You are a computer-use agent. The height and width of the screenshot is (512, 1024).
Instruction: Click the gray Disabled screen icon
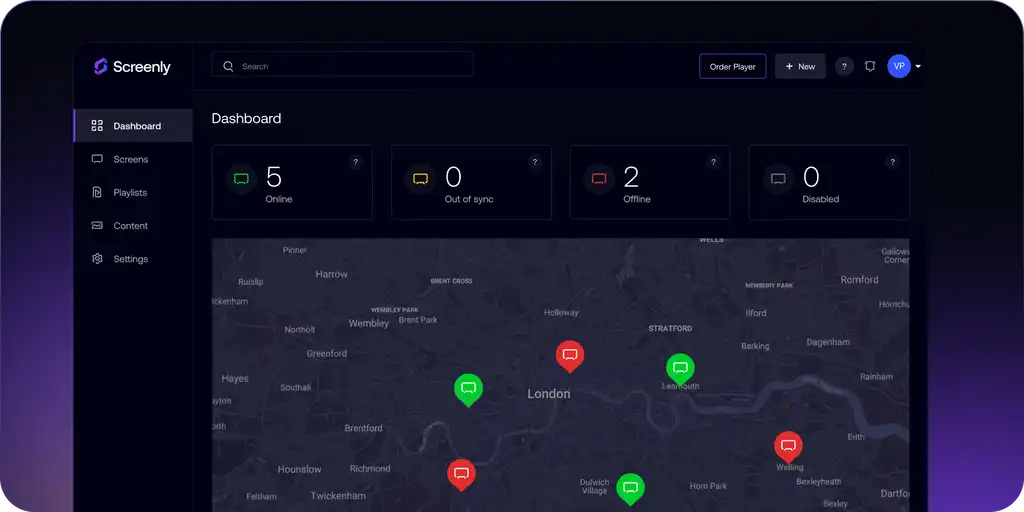point(778,179)
